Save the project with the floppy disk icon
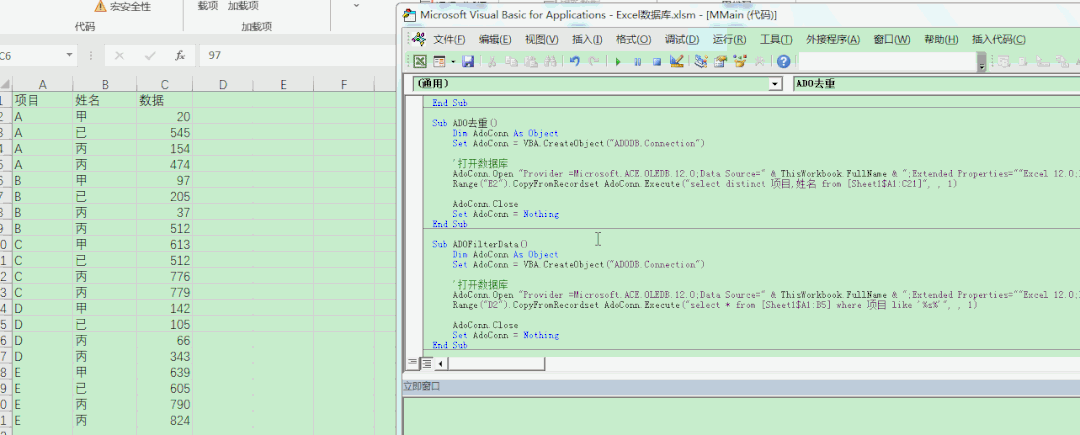The width and height of the screenshot is (1080, 435). coord(468,62)
